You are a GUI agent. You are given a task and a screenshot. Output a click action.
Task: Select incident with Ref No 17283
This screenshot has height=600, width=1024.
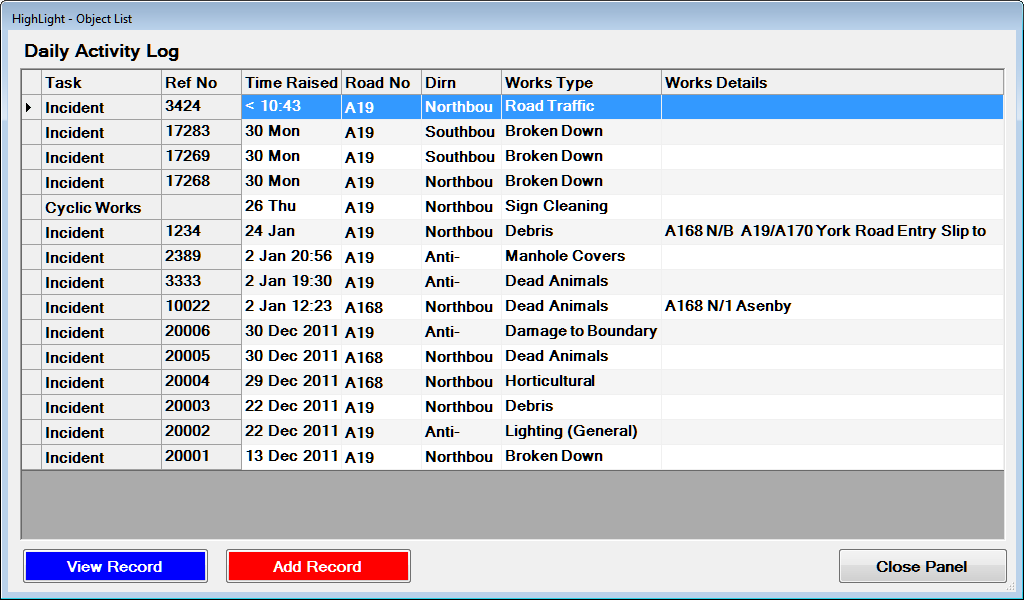tap(201, 131)
